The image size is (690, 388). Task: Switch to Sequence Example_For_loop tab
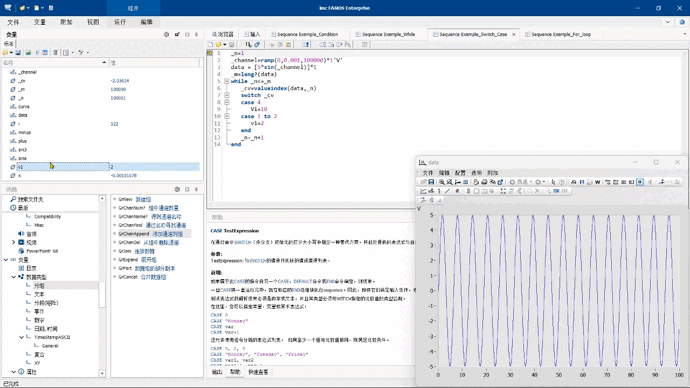point(561,34)
